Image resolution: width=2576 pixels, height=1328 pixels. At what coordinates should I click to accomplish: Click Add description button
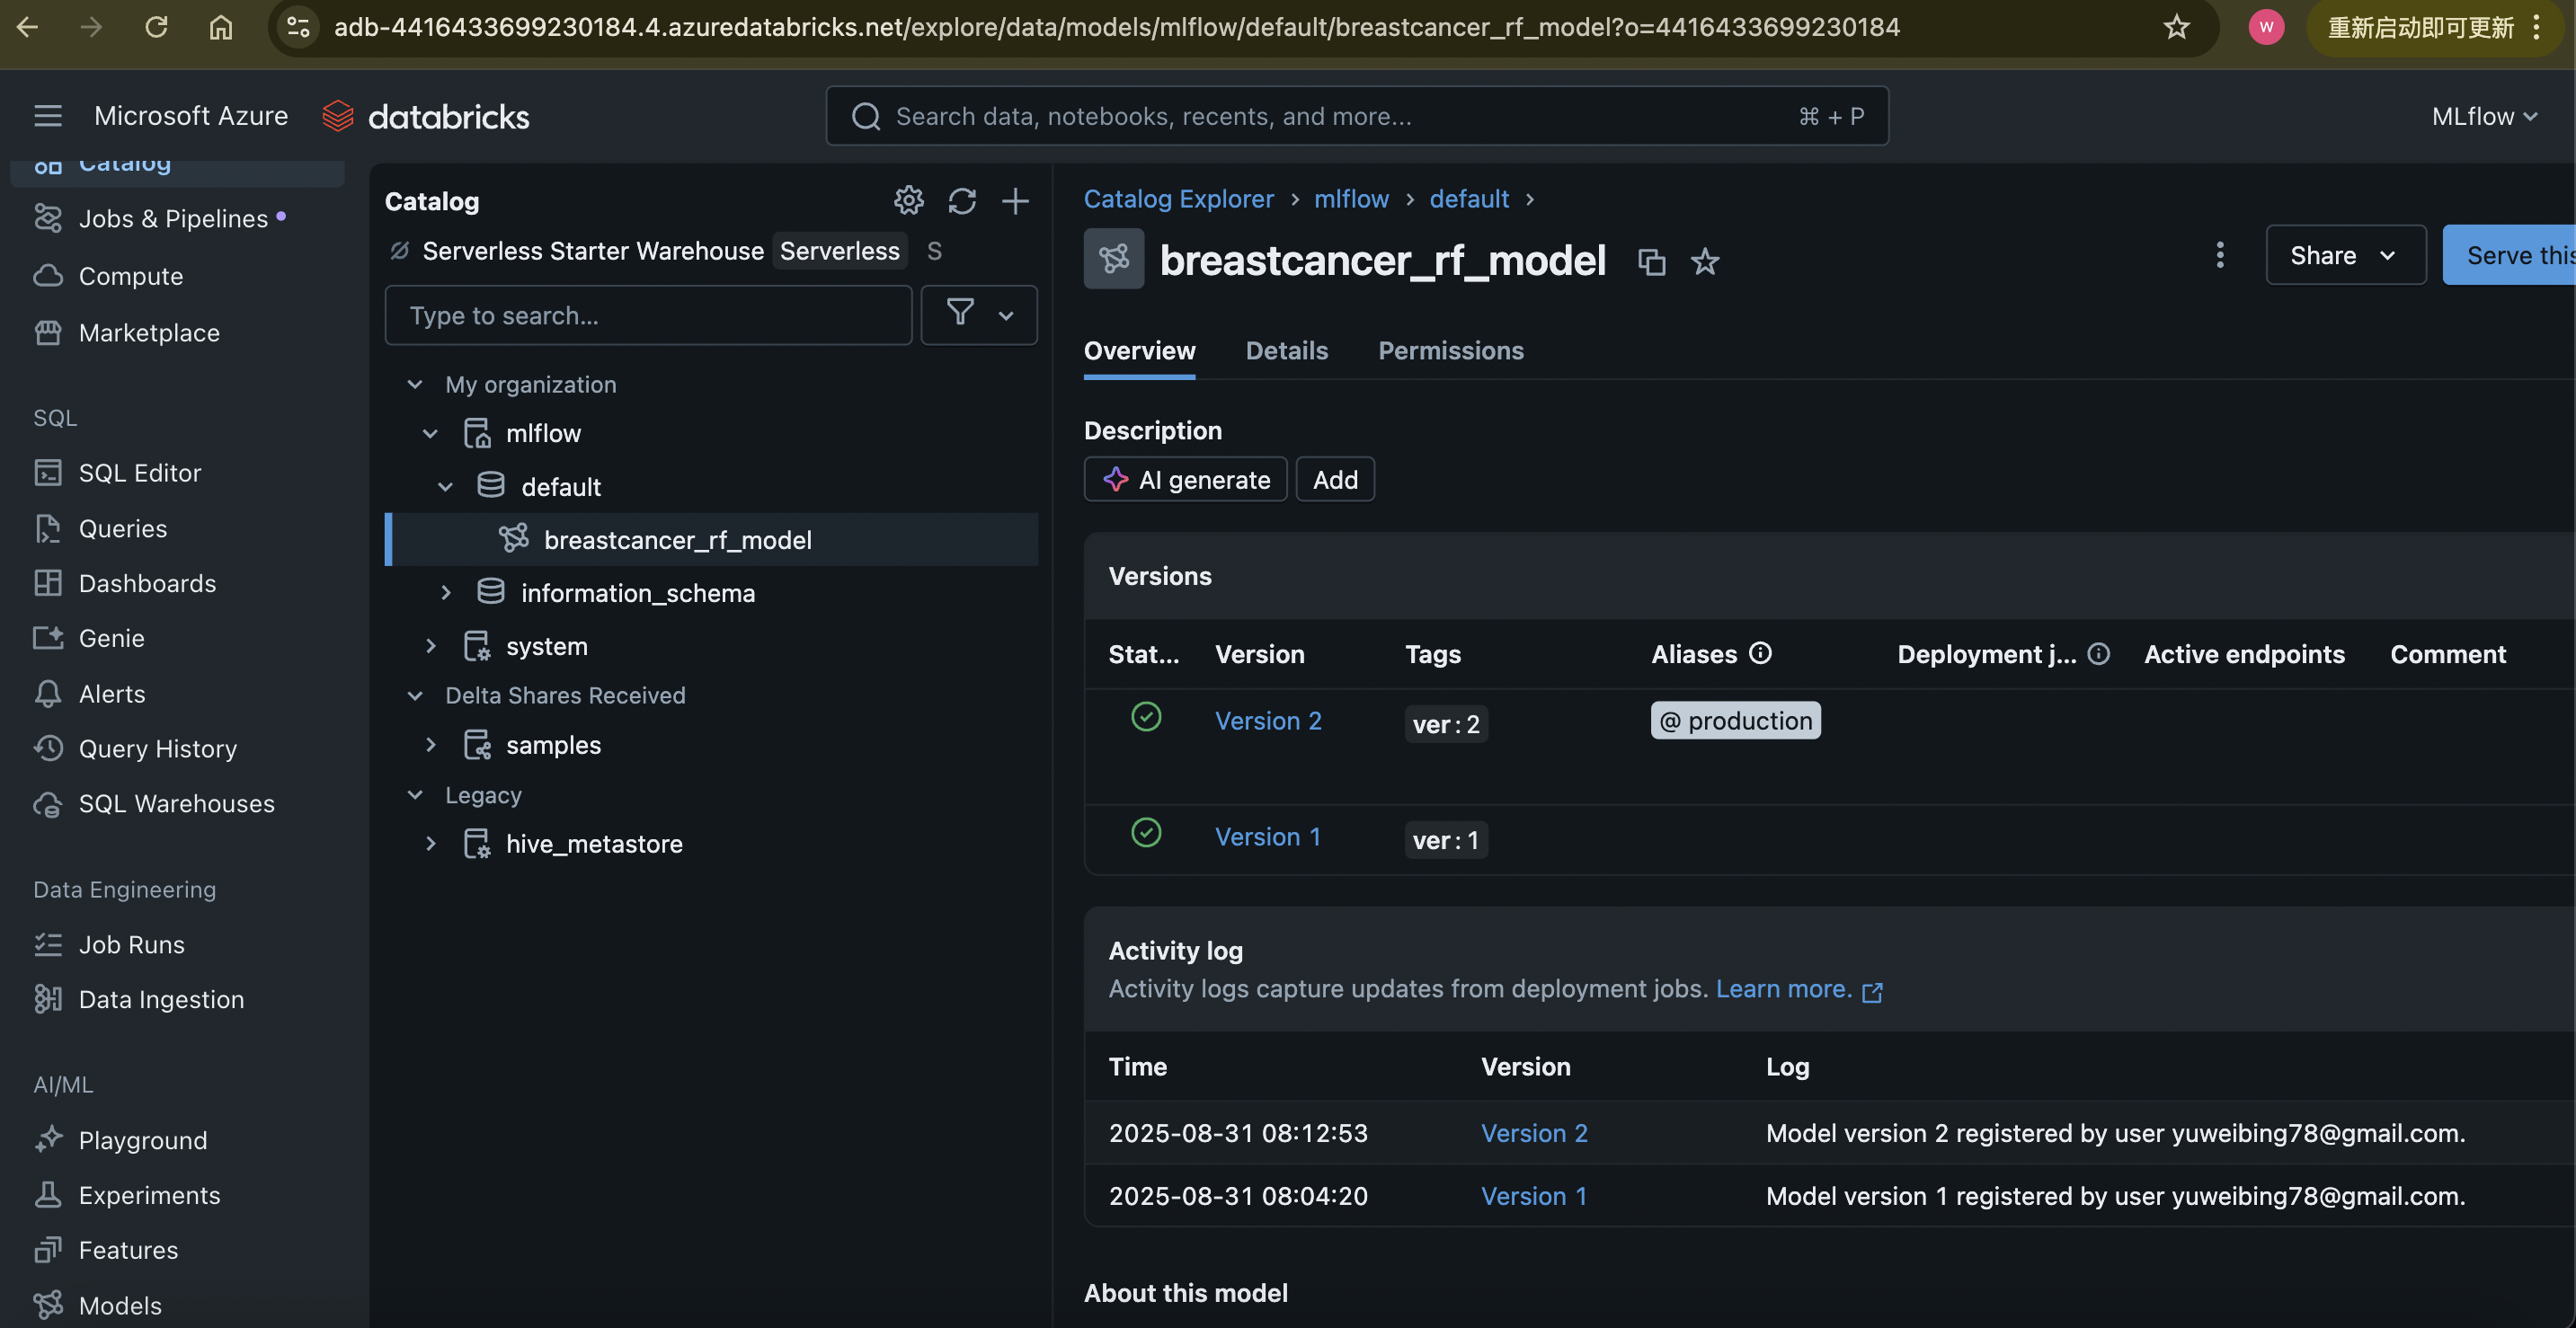[x=1335, y=480]
